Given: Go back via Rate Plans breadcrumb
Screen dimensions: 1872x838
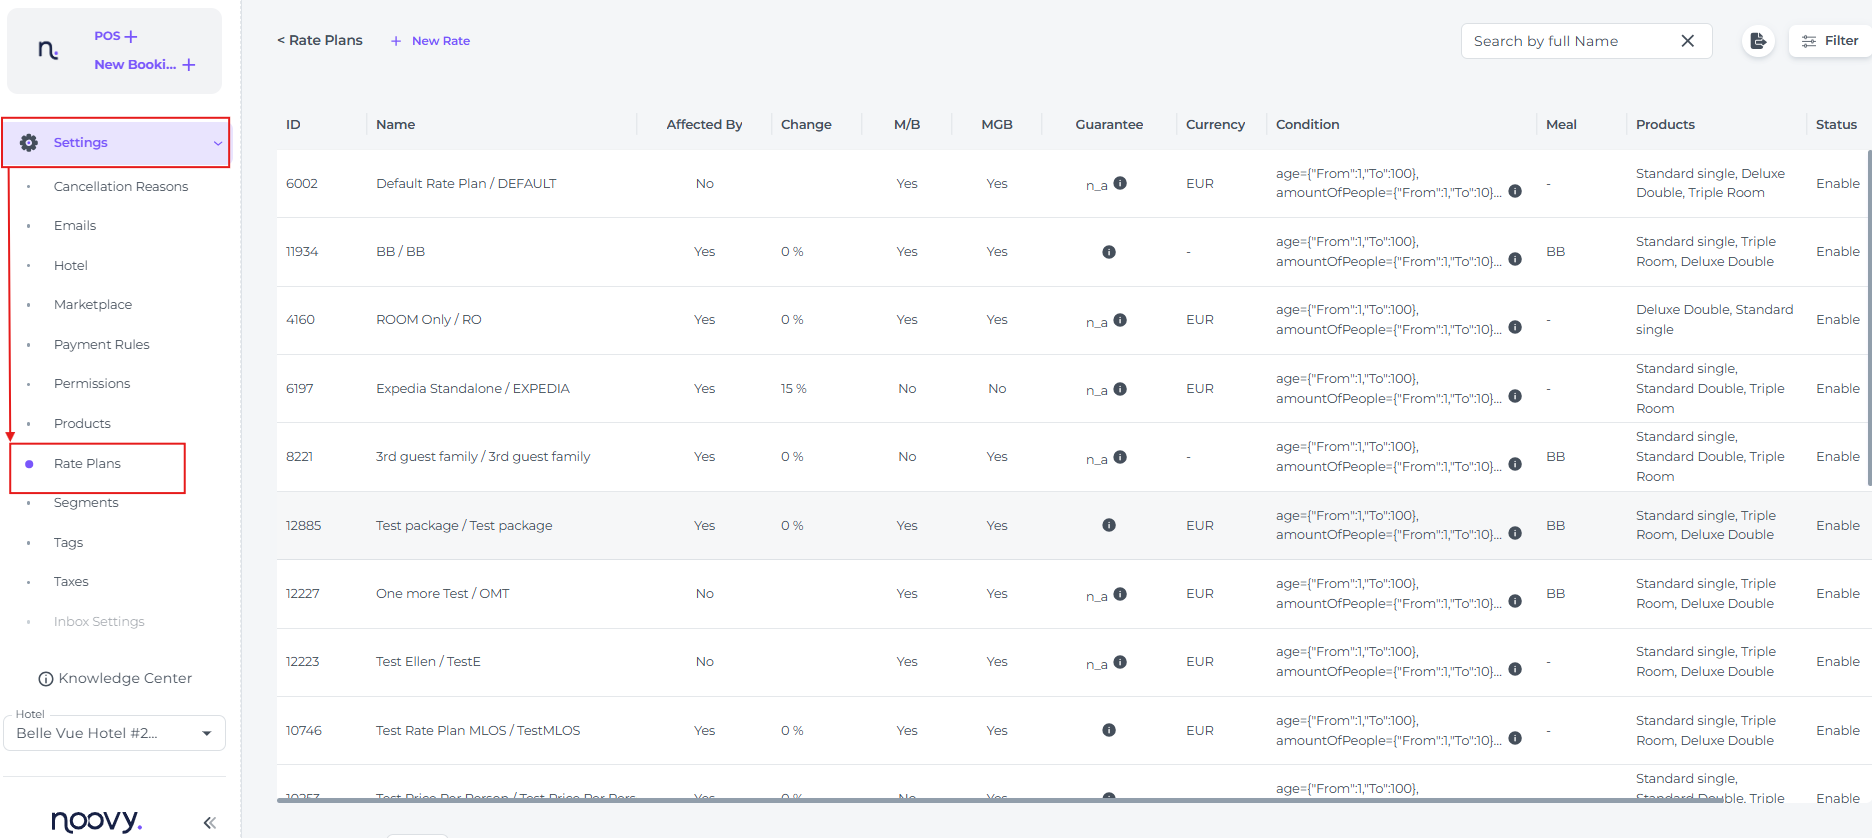Looking at the screenshot, I should 320,41.
